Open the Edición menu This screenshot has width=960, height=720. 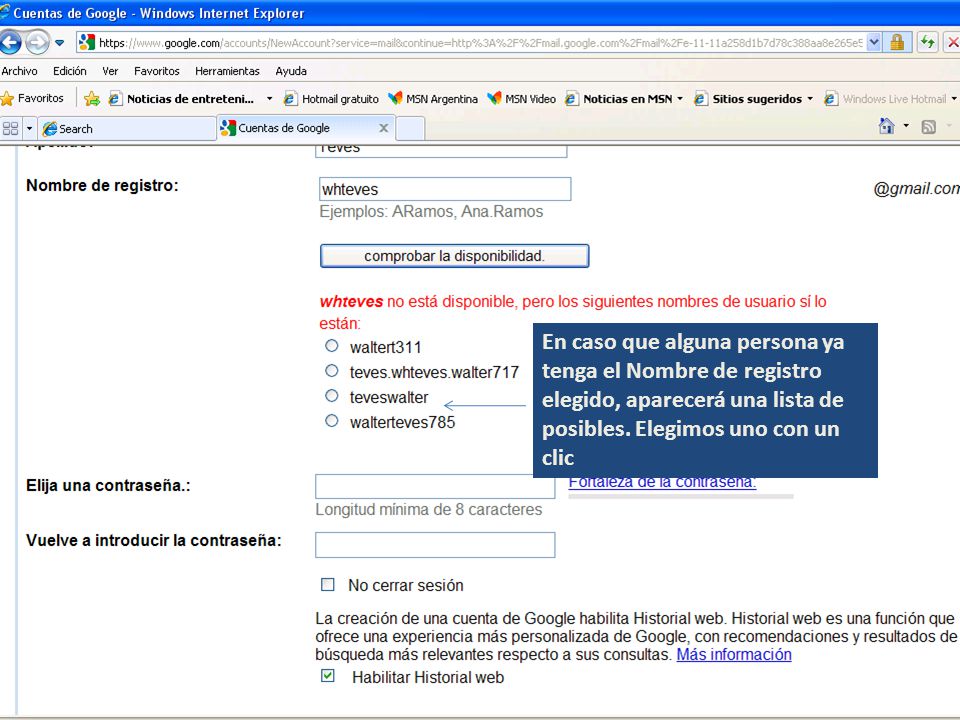[70, 71]
